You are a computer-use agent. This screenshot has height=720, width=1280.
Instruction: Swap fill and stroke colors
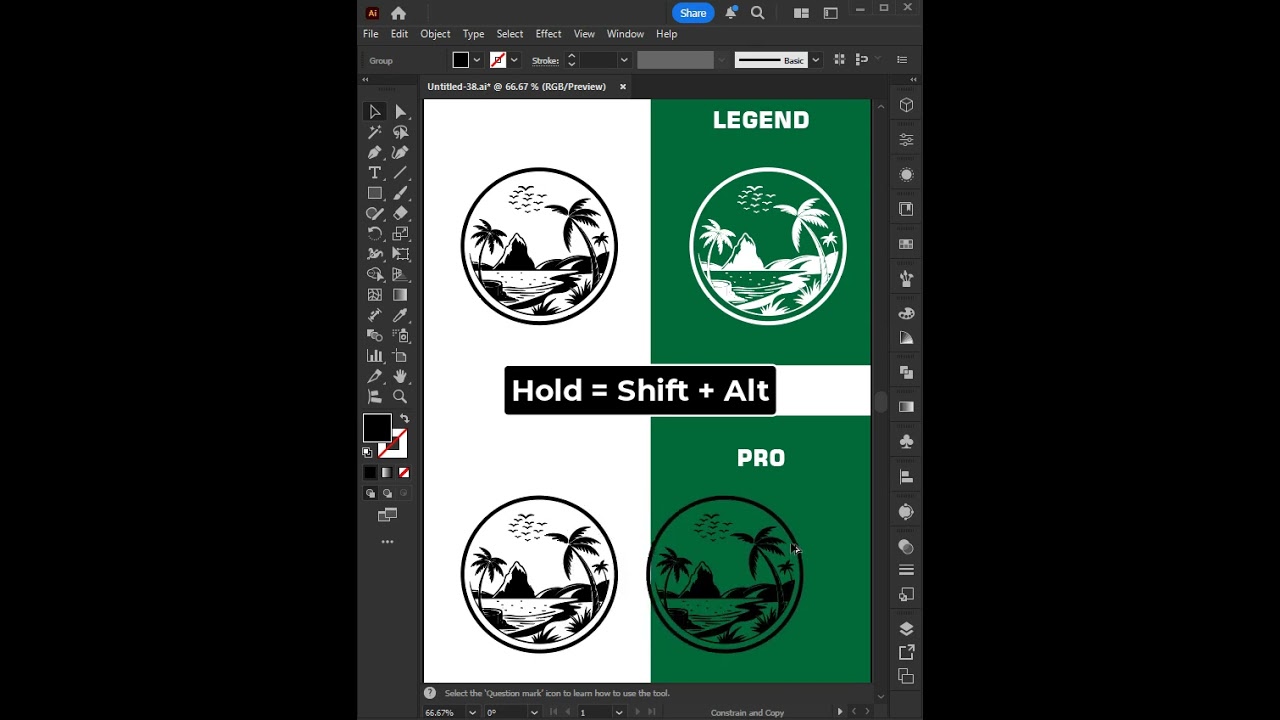(404, 419)
